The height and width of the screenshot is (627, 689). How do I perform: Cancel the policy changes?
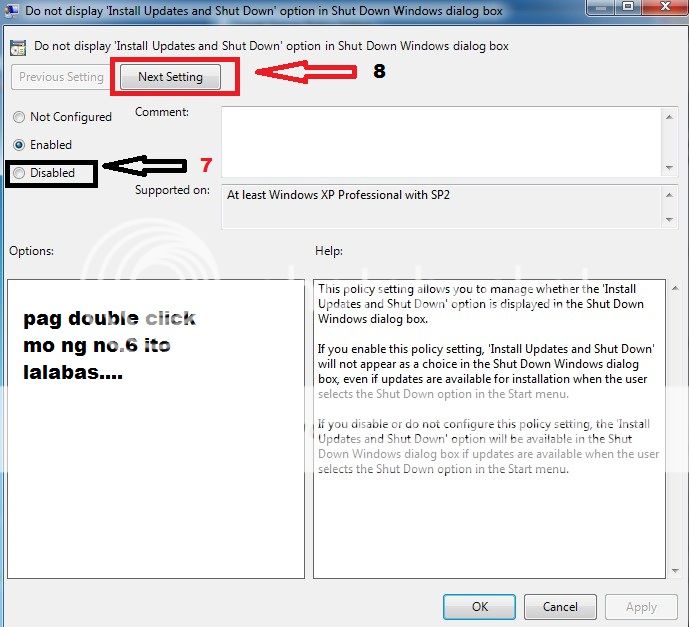pyautogui.click(x=560, y=606)
